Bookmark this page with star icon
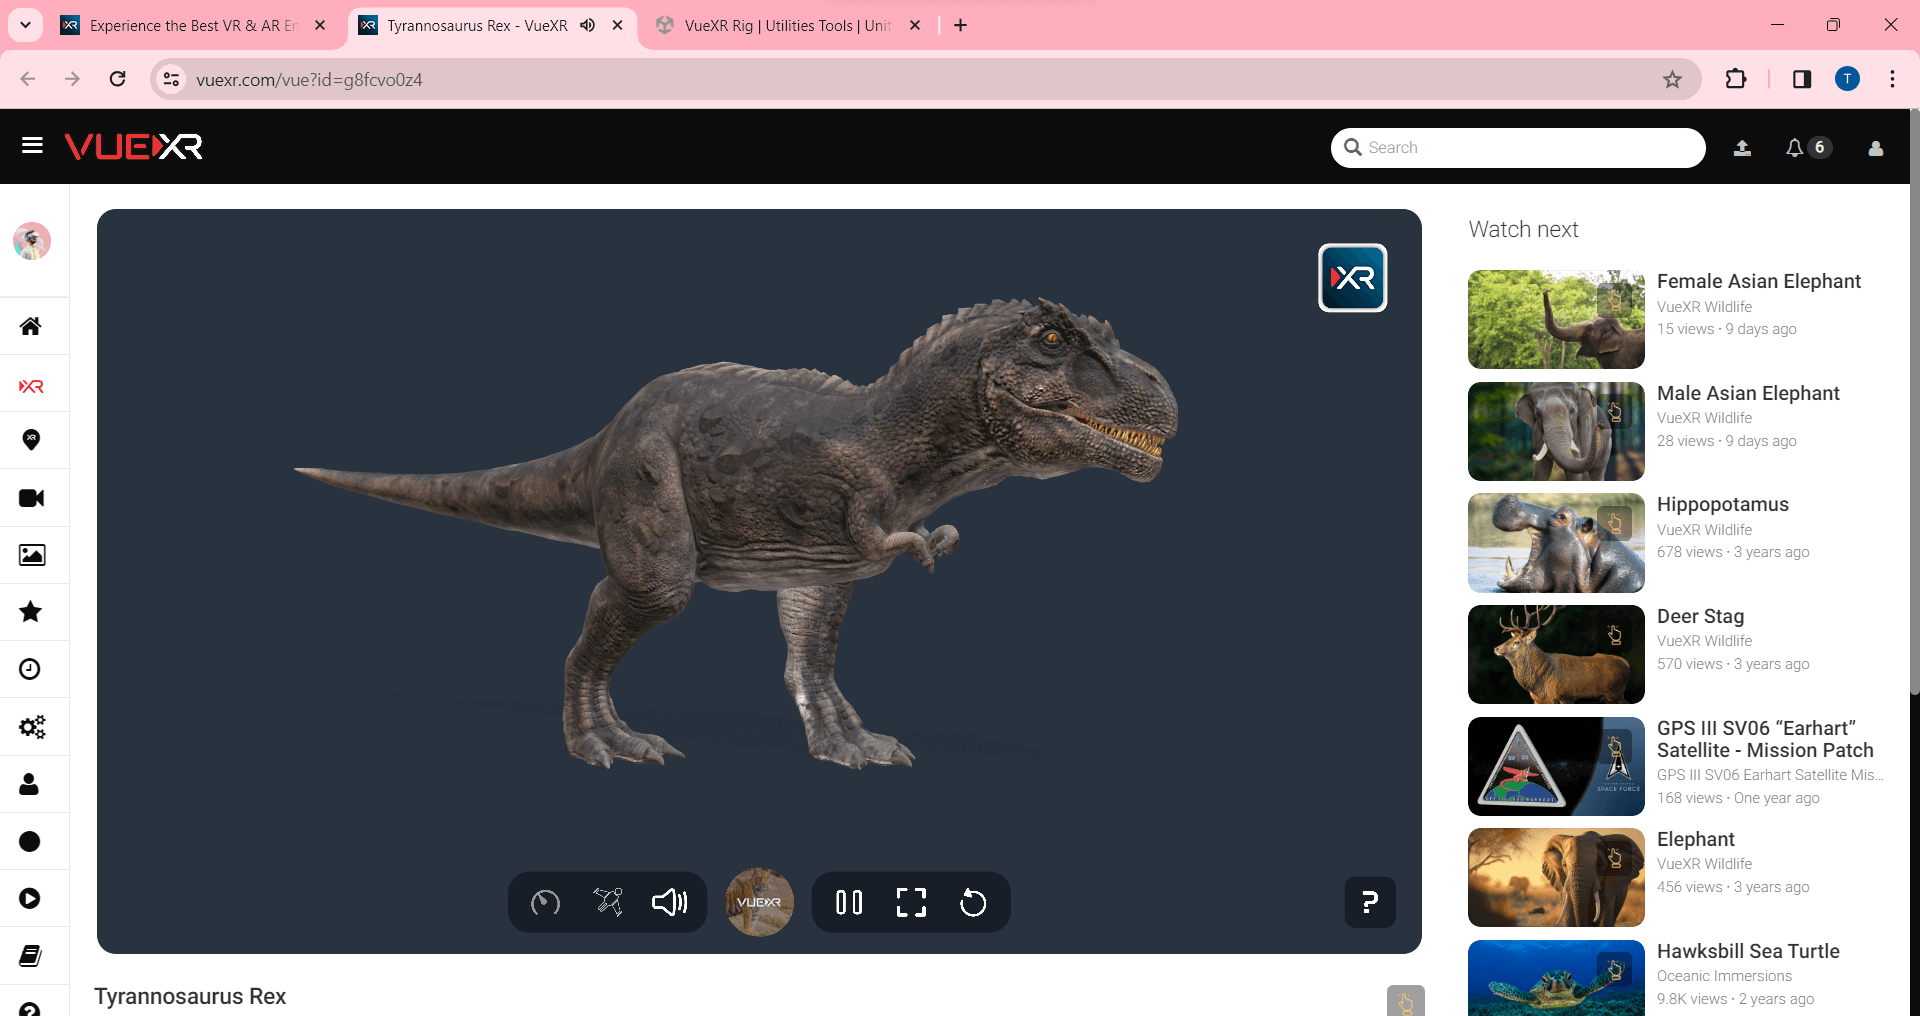Image resolution: width=1920 pixels, height=1016 pixels. [x=1672, y=79]
